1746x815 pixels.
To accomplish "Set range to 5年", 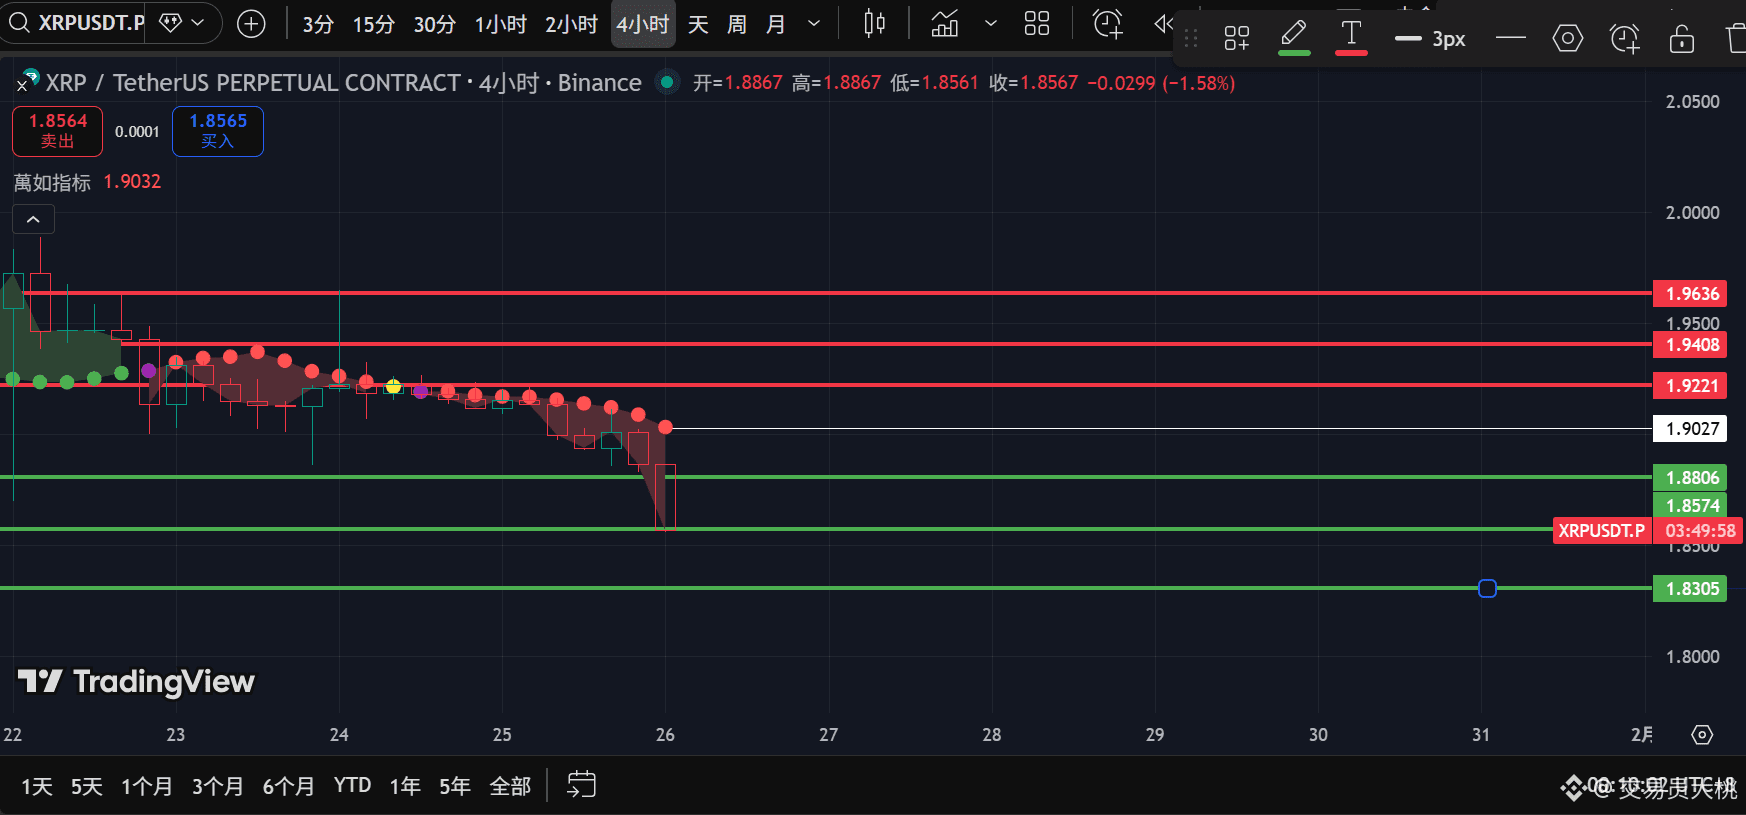I will point(454,787).
